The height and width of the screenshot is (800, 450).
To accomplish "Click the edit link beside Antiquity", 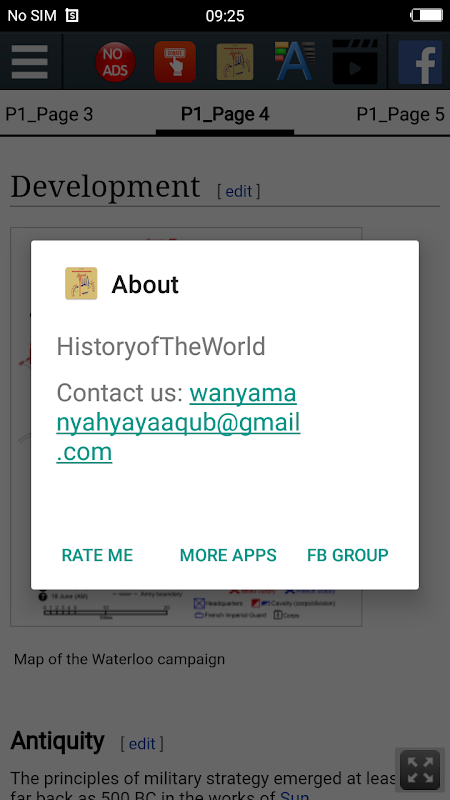I will 142,744.
